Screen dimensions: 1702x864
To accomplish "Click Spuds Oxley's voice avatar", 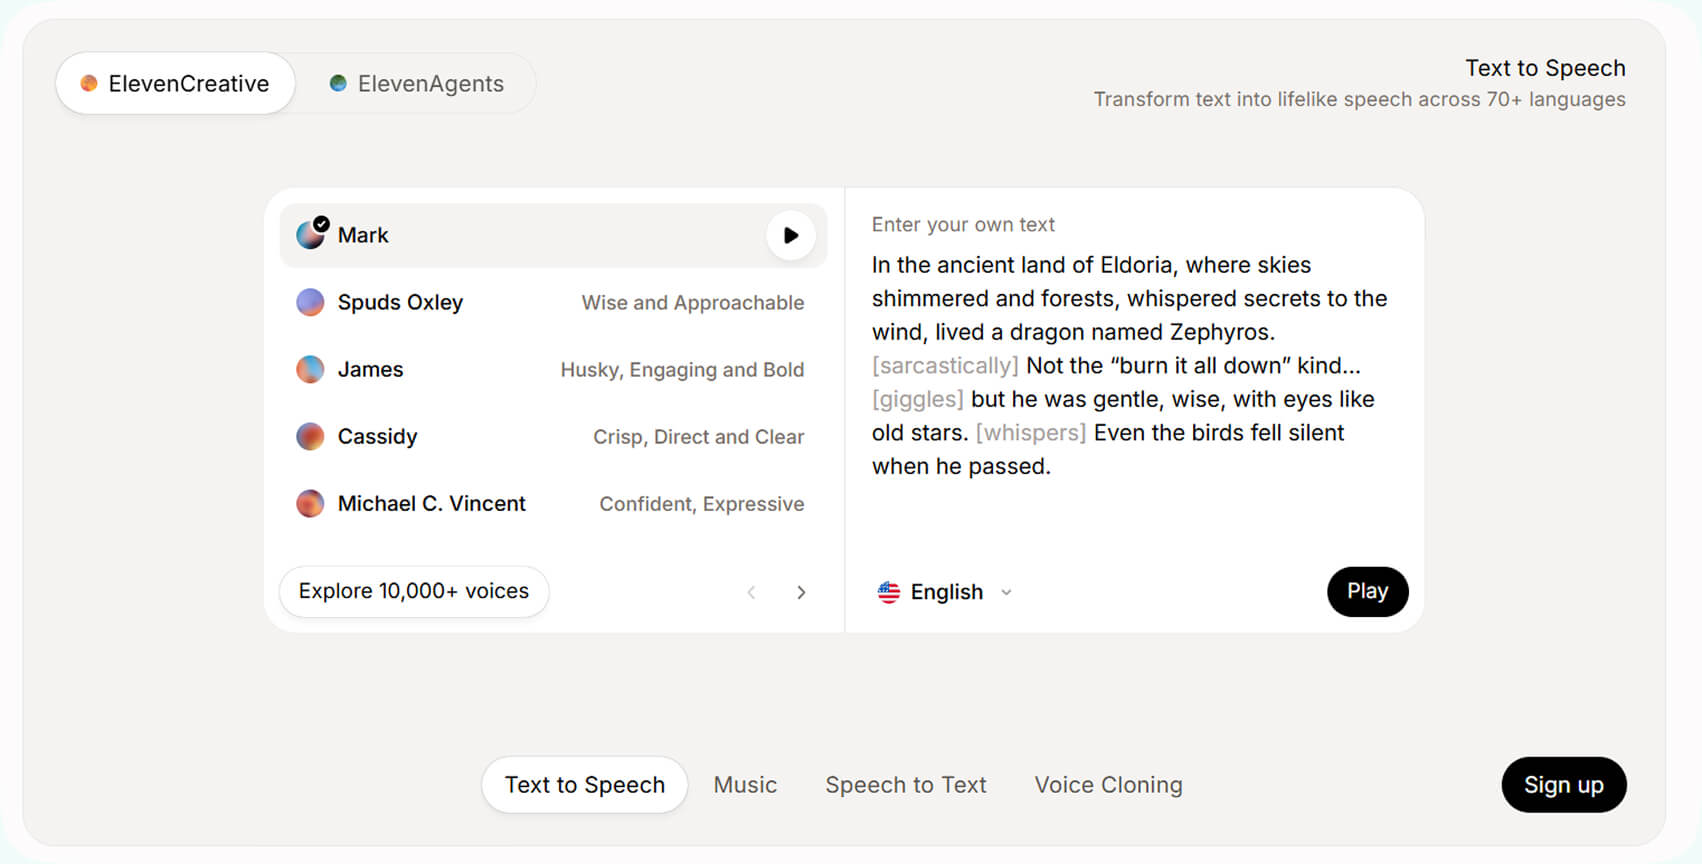I will point(310,302).
